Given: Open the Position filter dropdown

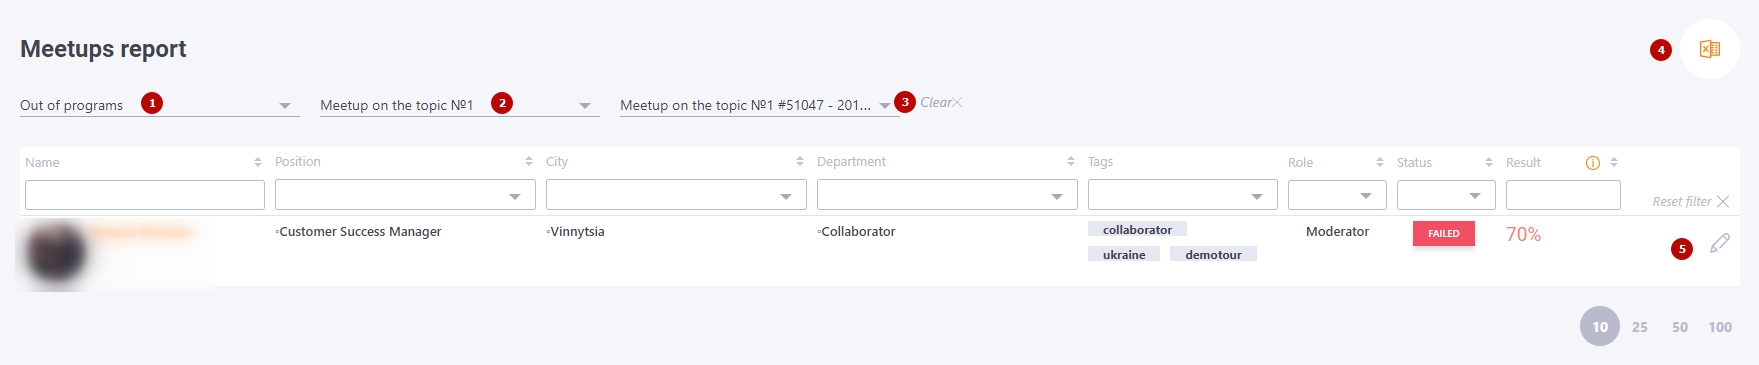Looking at the screenshot, I should pyautogui.click(x=405, y=195).
